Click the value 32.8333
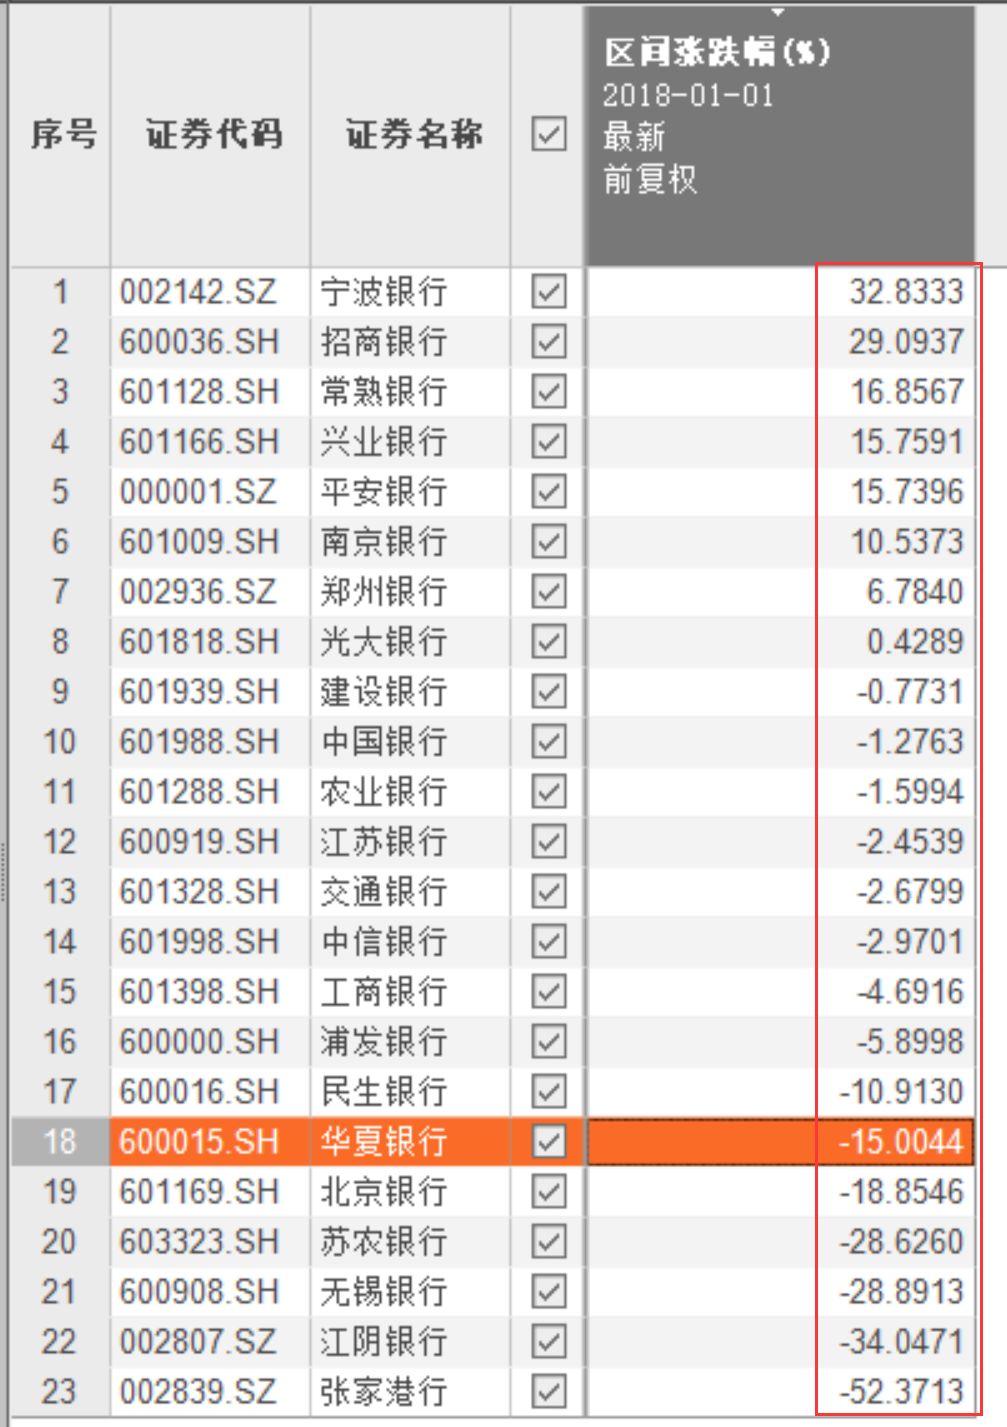 pyautogui.click(x=906, y=292)
